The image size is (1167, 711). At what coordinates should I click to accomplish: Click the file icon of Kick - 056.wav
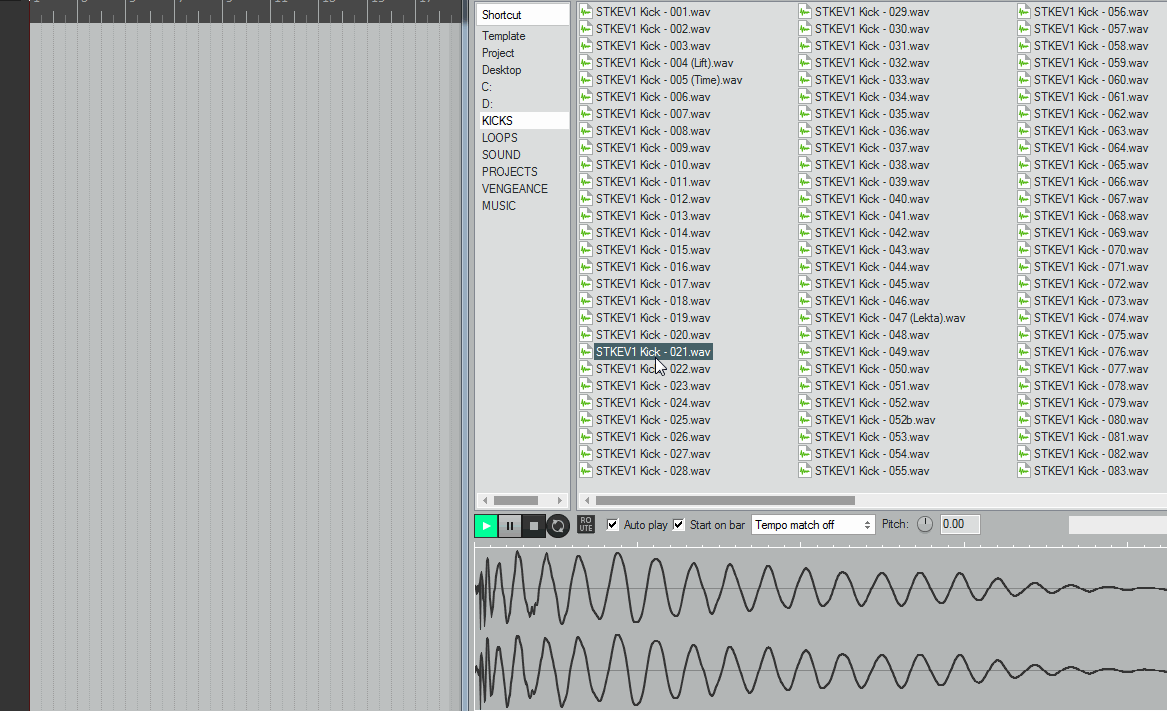[1024, 12]
